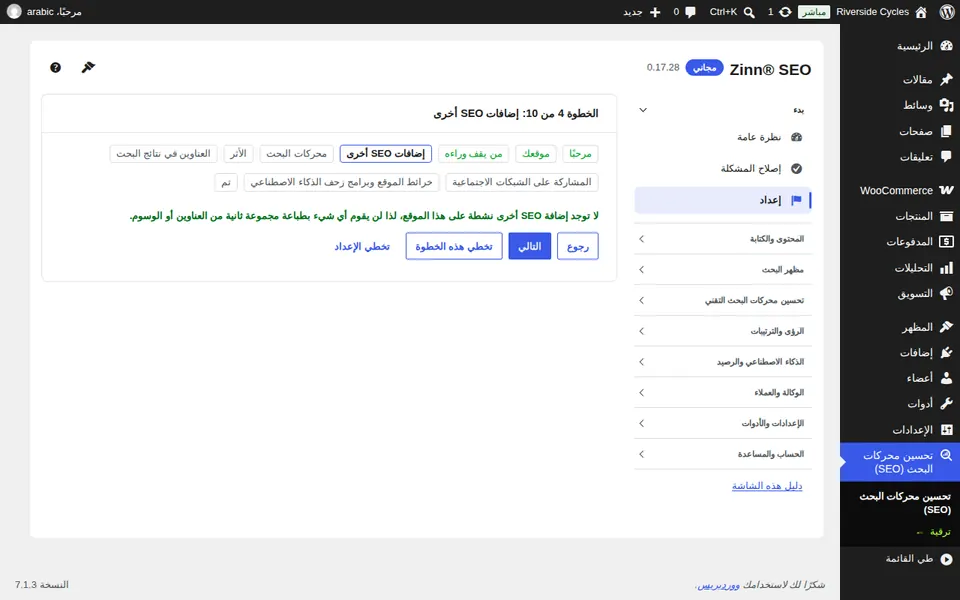Open the دليل هذه الشاشة link
The height and width of the screenshot is (600, 960).
767,486
